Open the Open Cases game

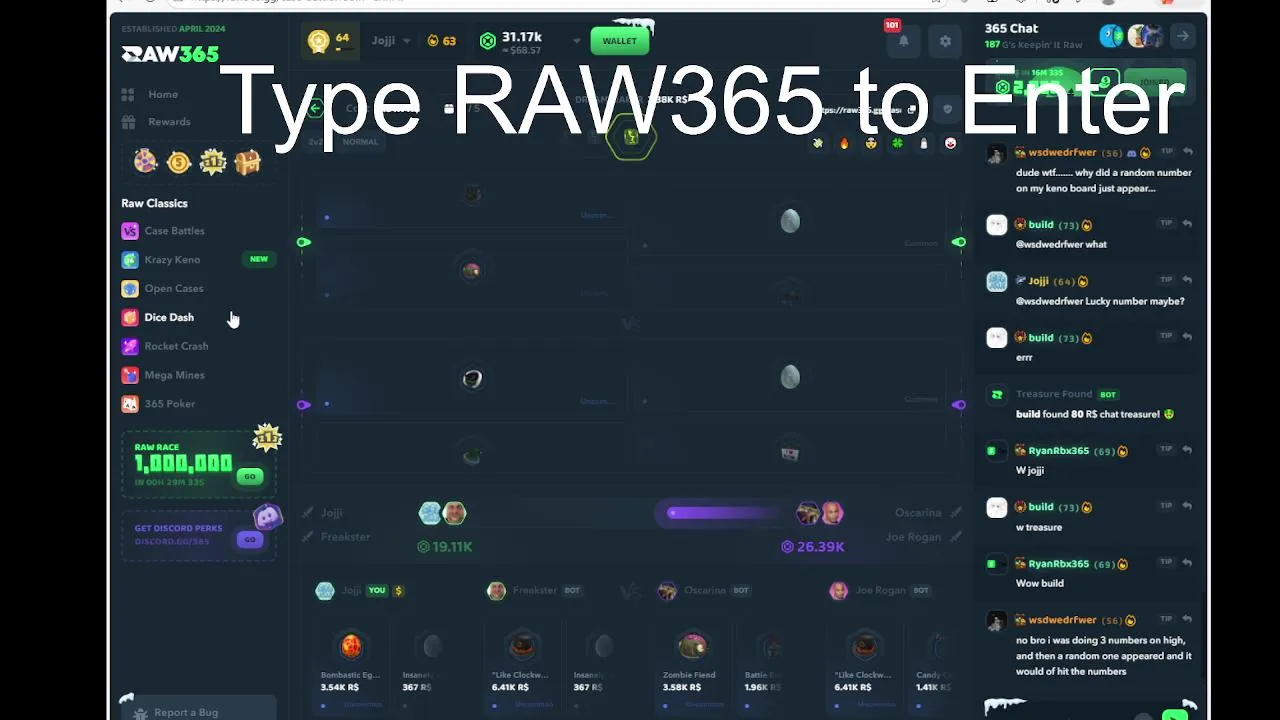pos(174,289)
